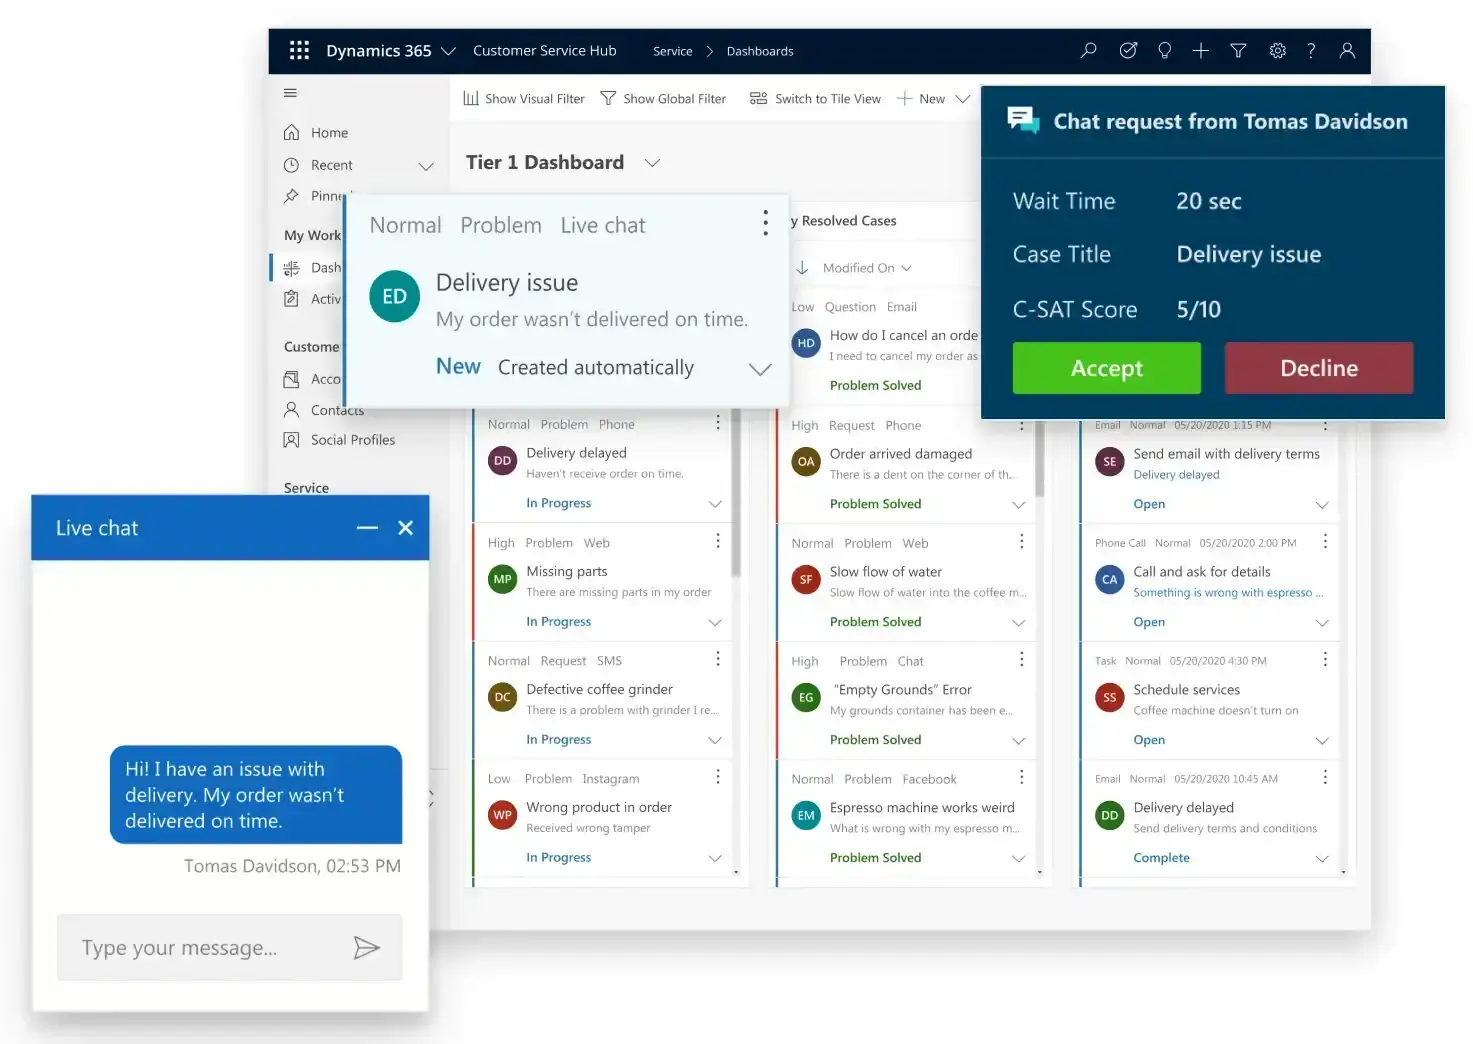Expand the Tier 1 Dashboard selector
The image size is (1473, 1044).
point(652,163)
